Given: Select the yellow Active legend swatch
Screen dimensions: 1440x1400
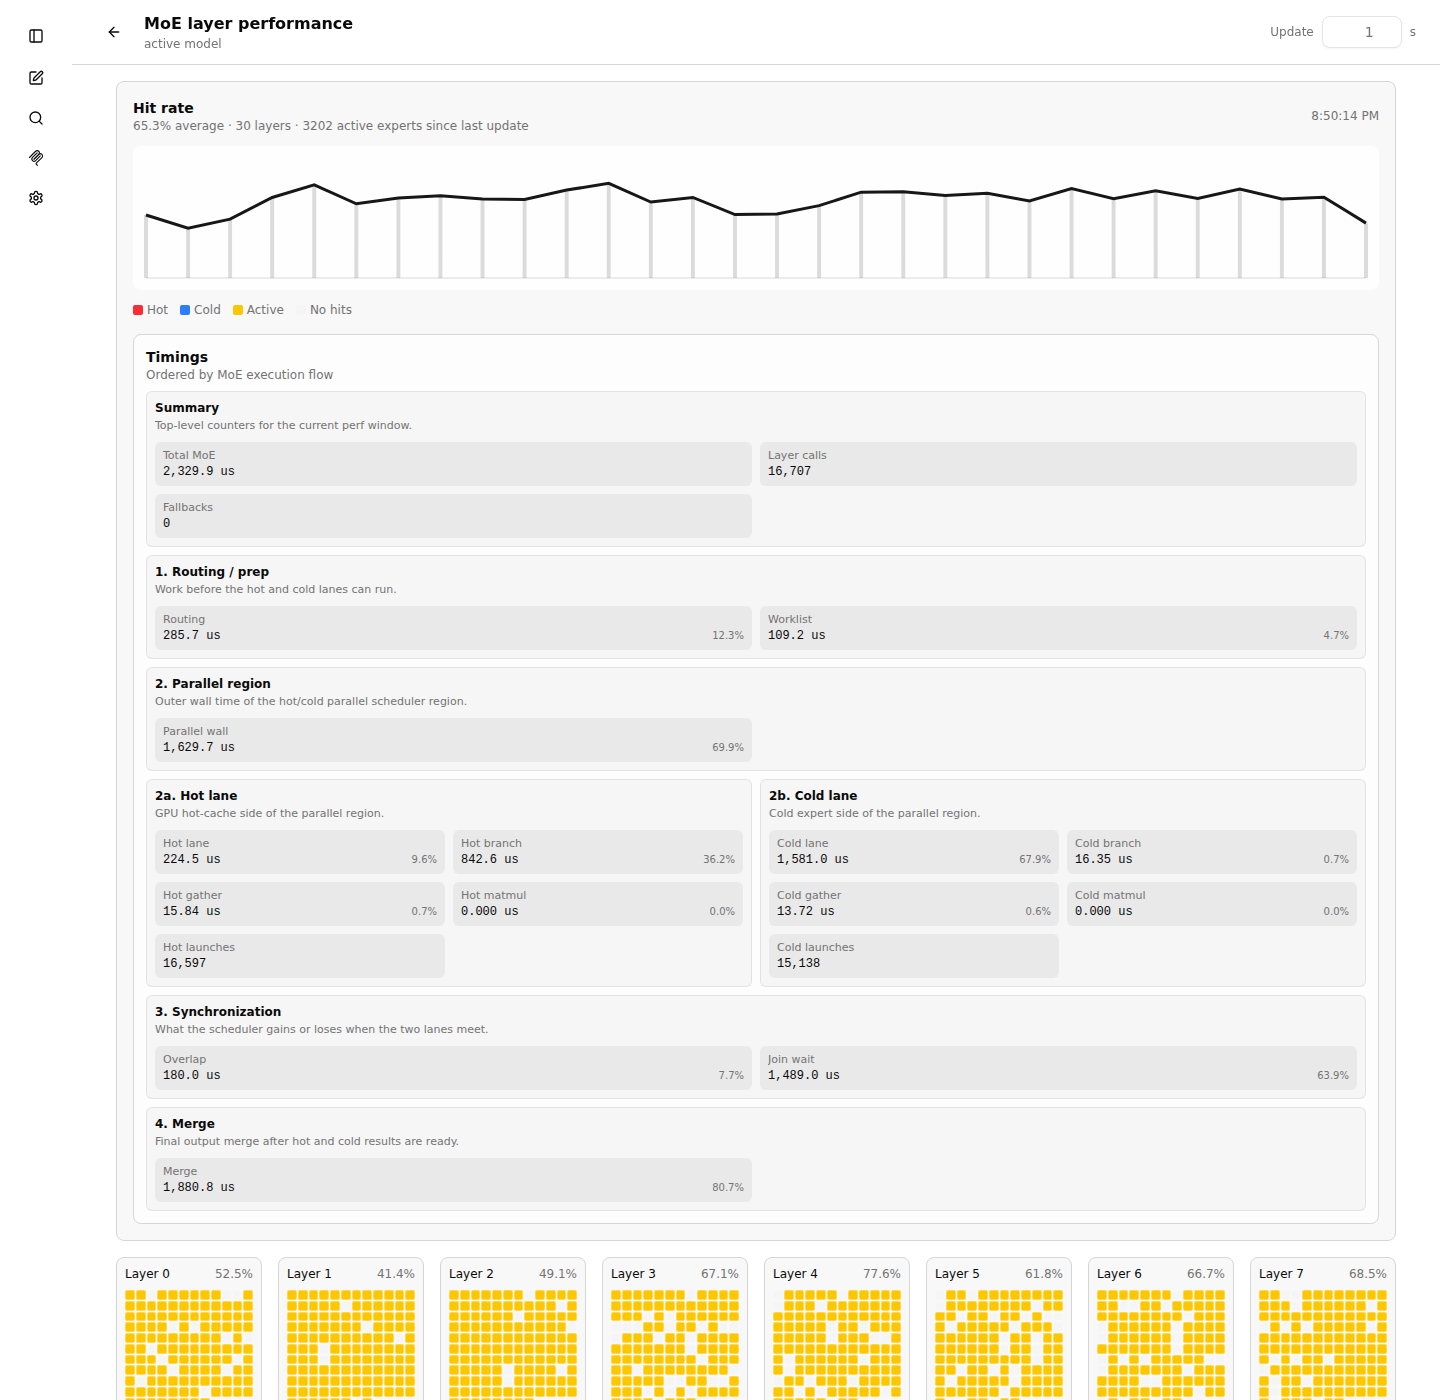Looking at the screenshot, I should pyautogui.click(x=238, y=310).
